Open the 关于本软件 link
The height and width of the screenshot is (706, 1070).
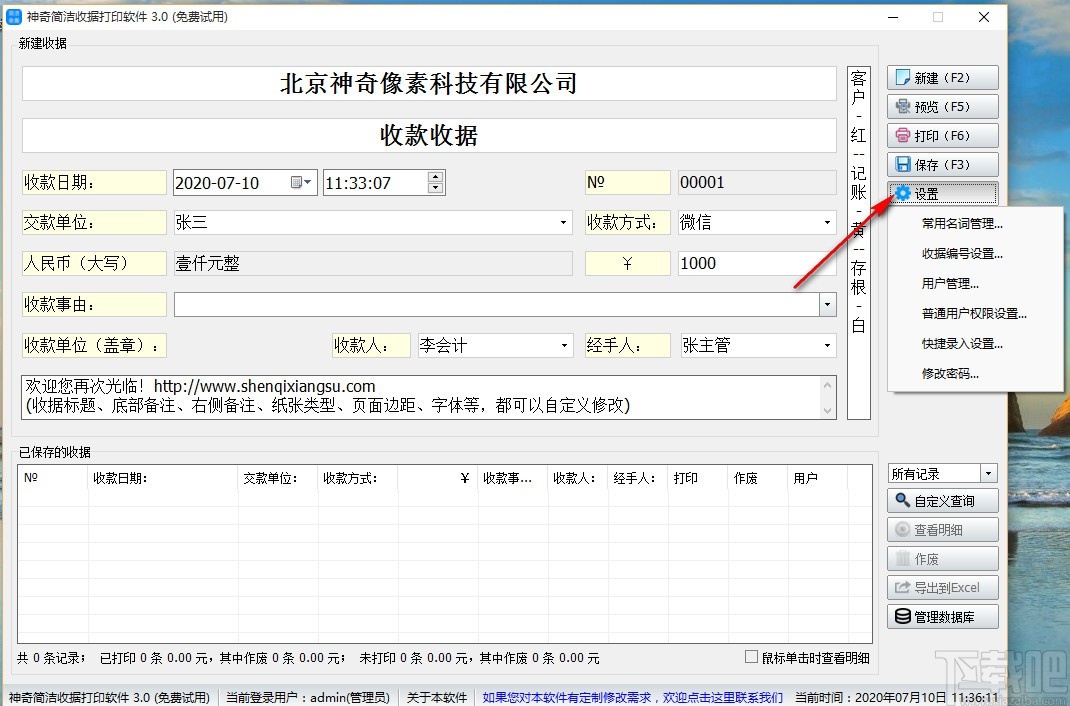(437, 697)
